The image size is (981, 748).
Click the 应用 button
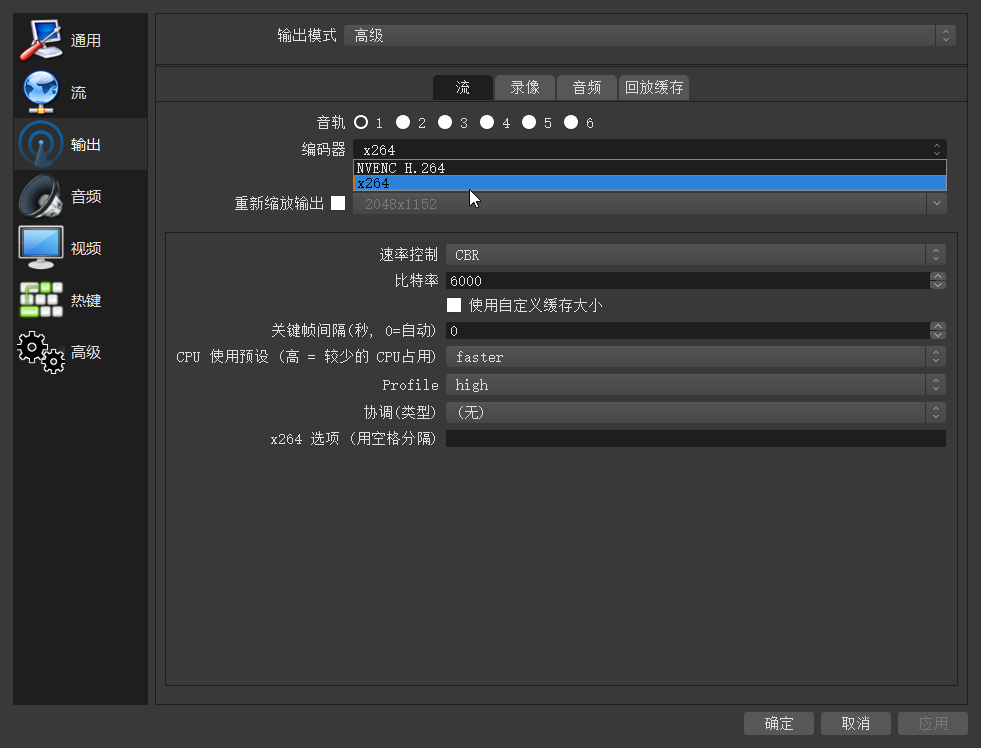(x=932, y=724)
